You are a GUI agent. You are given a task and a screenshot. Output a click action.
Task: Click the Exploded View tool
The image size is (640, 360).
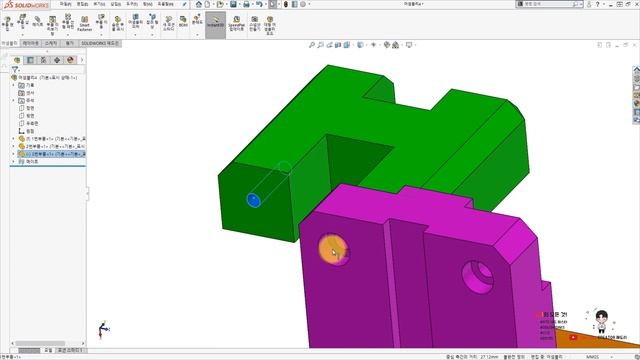click(197, 20)
